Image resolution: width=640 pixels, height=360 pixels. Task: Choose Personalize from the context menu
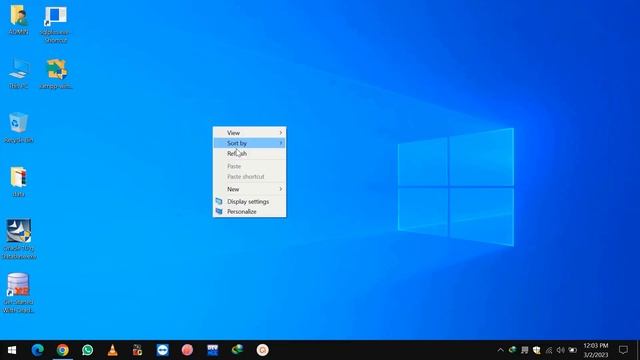click(249, 211)
